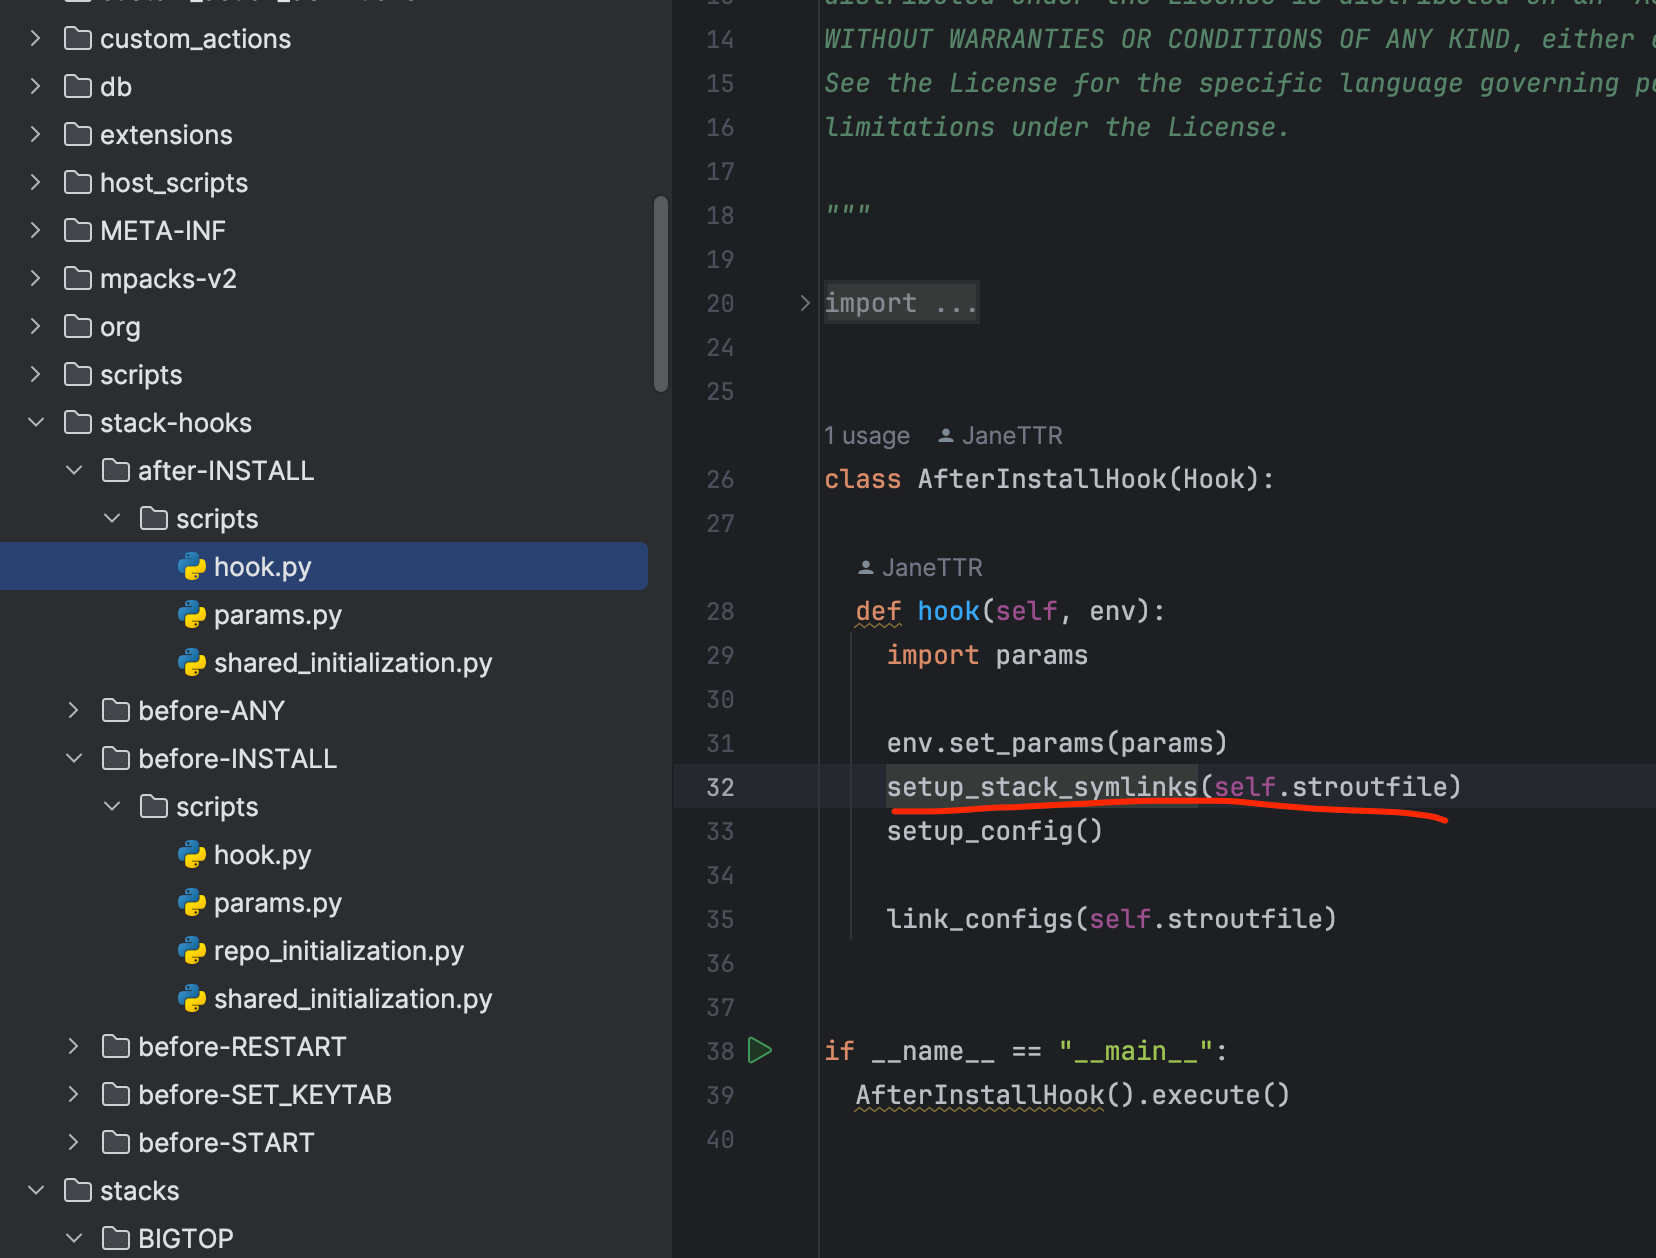Click the author icon beside JaneTTR class annotation

pos(945,436)
